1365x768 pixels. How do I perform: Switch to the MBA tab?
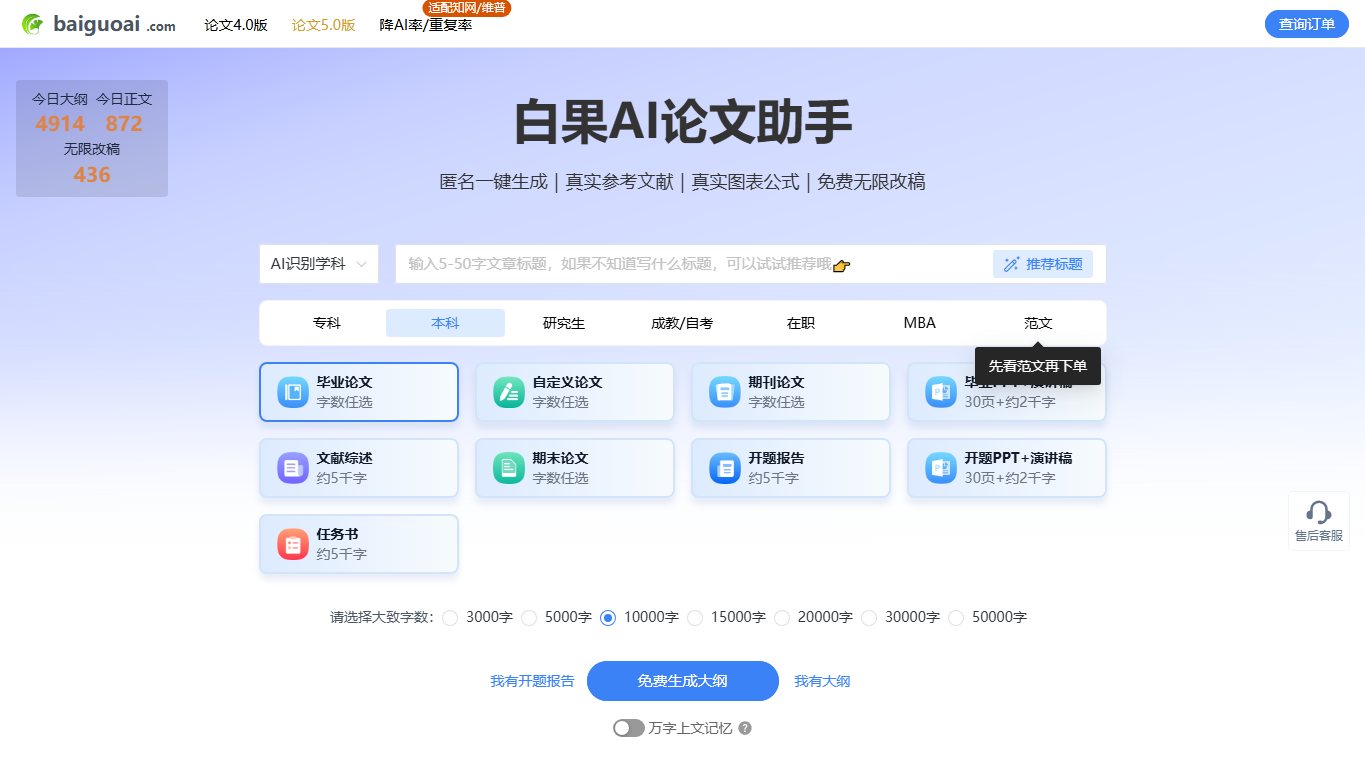coord(919,323)
